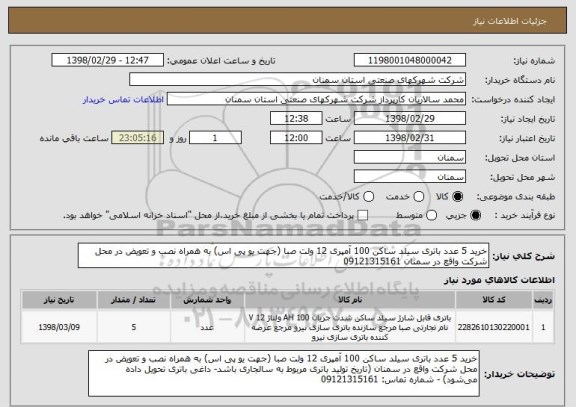This screenshot has height=407, width=576.
Task: Click the remaining days count field
Action: tap(215, 138)
